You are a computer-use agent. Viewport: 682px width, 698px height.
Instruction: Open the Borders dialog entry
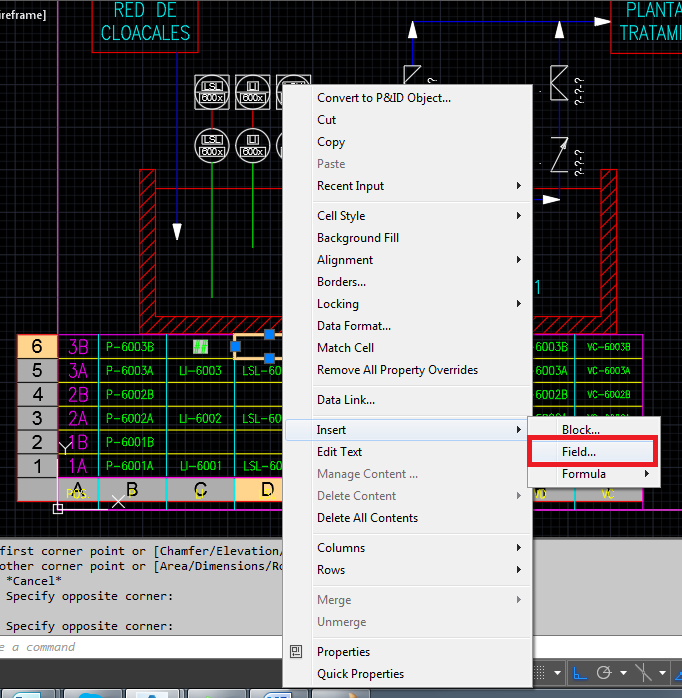click(x=408, y=282)
